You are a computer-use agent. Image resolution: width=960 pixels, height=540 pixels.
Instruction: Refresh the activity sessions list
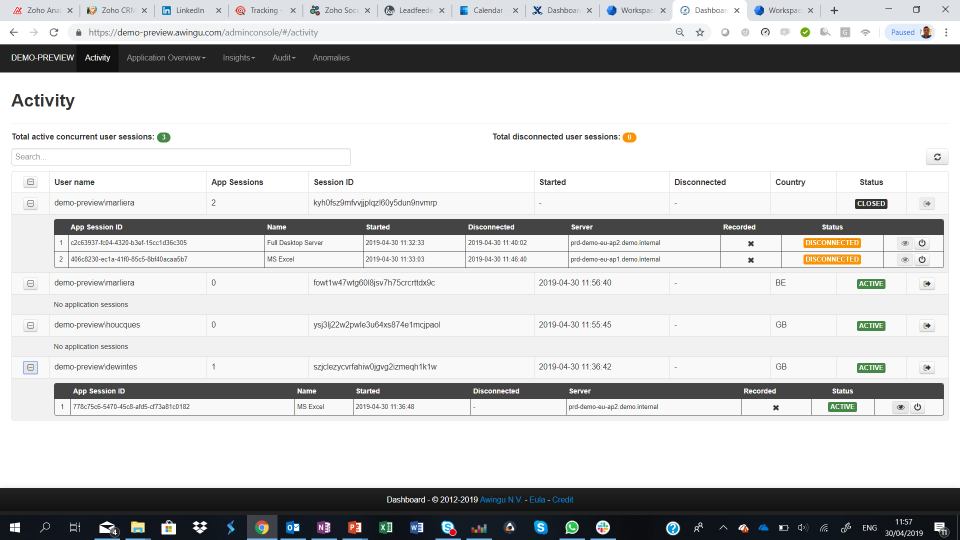coord(937,157)
